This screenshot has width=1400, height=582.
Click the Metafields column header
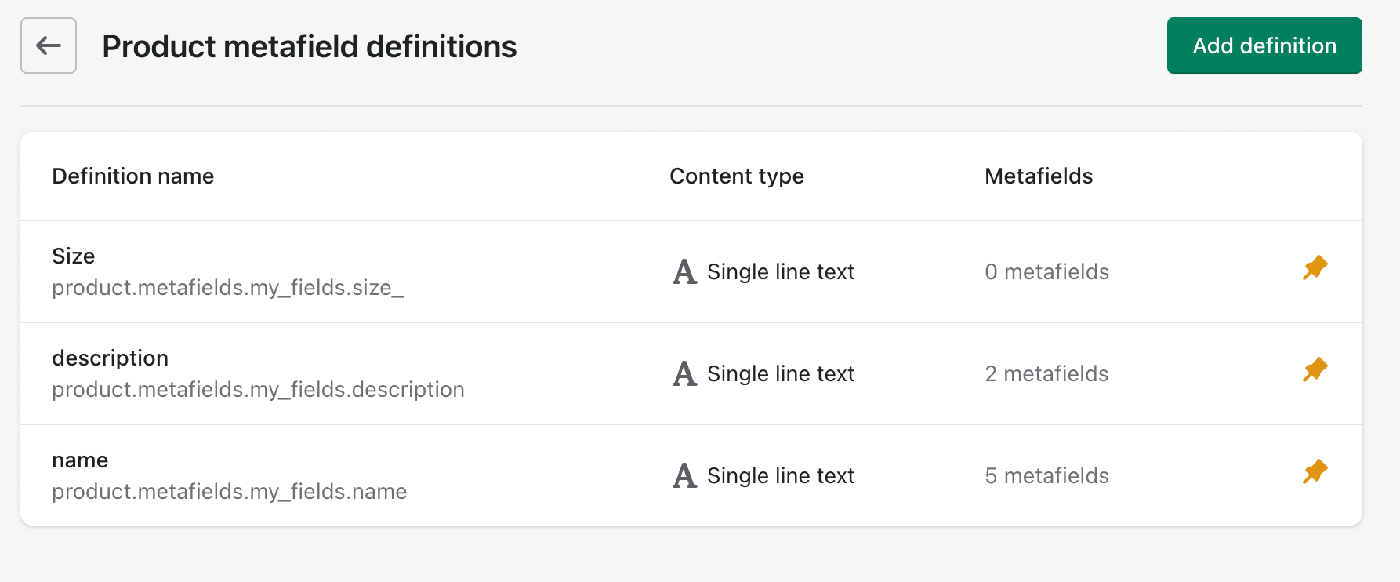click(x=1039, y=177)
